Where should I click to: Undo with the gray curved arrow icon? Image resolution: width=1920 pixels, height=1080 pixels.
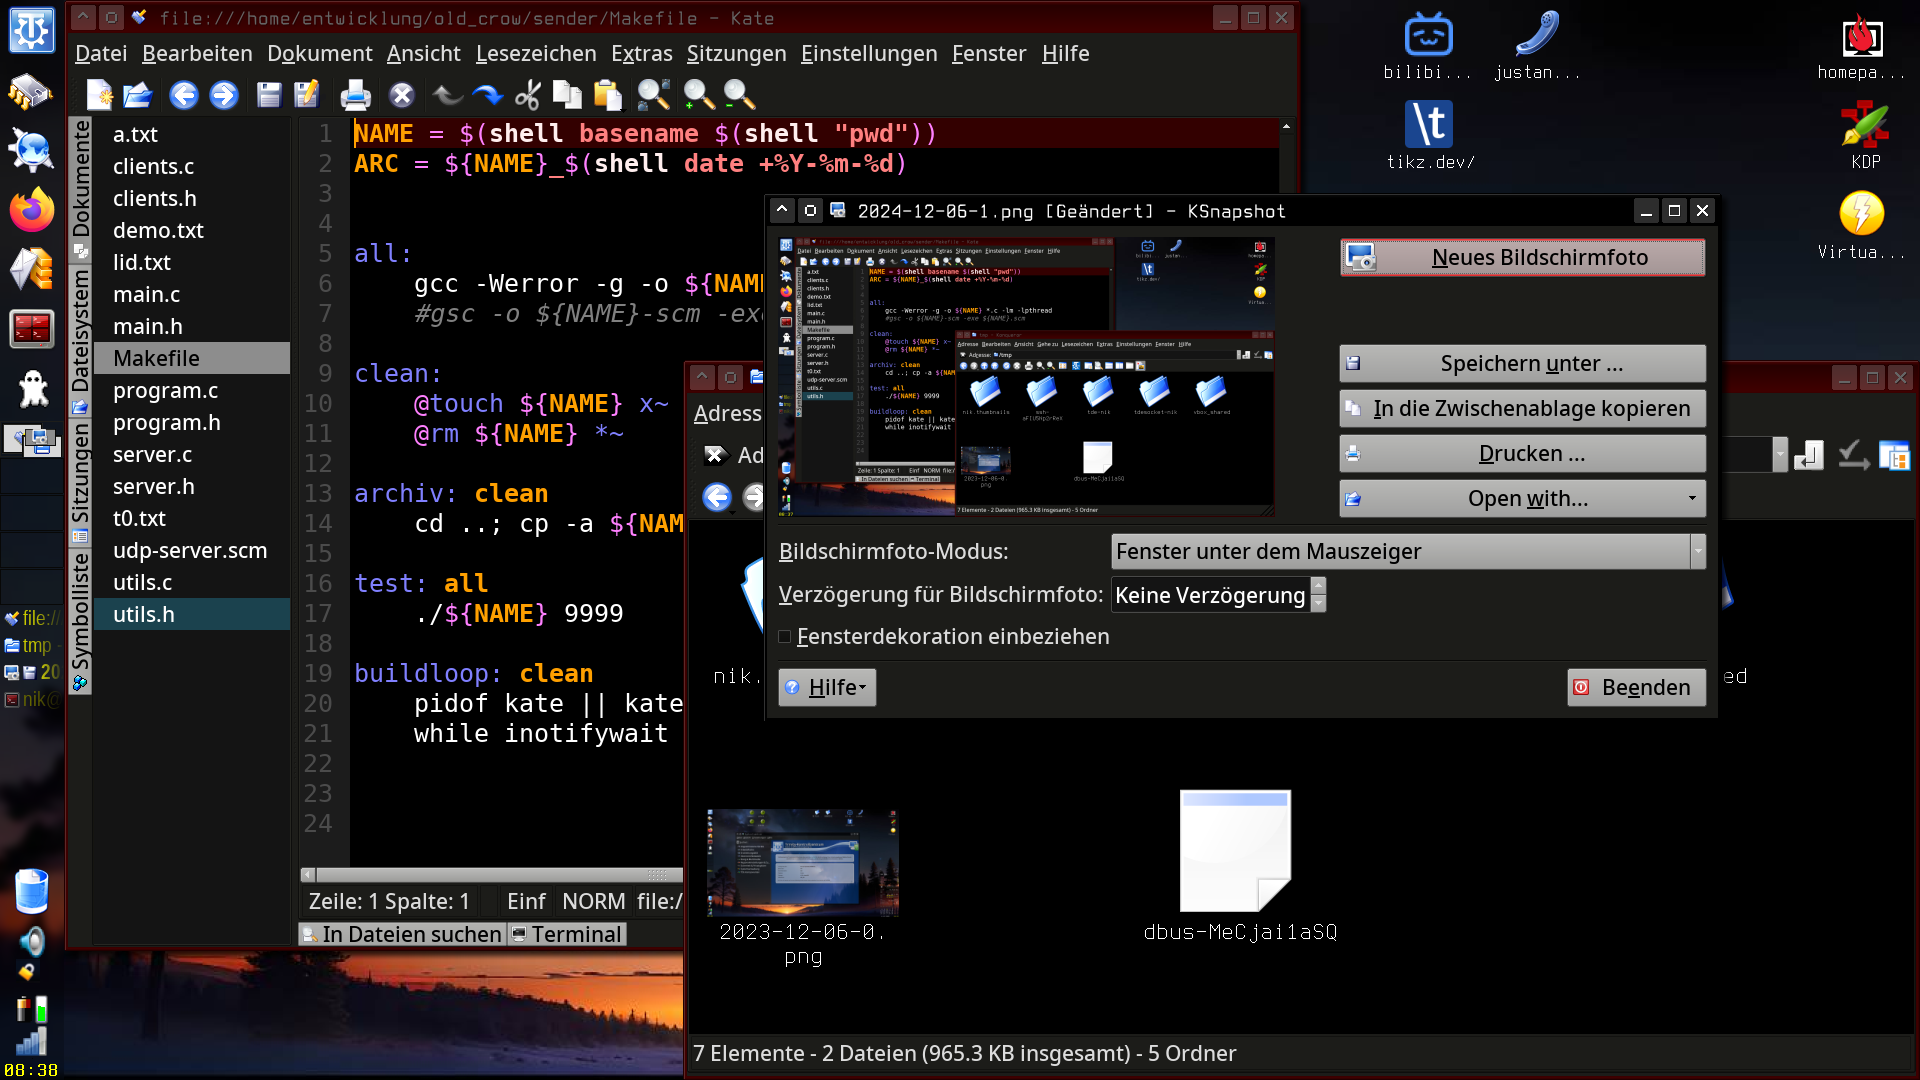coord(447,95)
